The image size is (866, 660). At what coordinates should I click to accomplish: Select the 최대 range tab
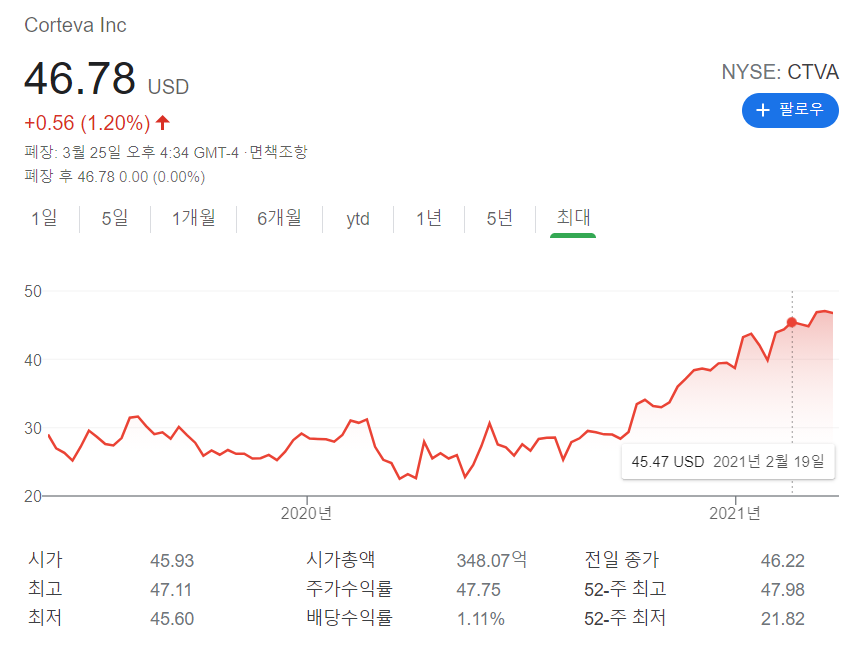click(x=573, y=218)
